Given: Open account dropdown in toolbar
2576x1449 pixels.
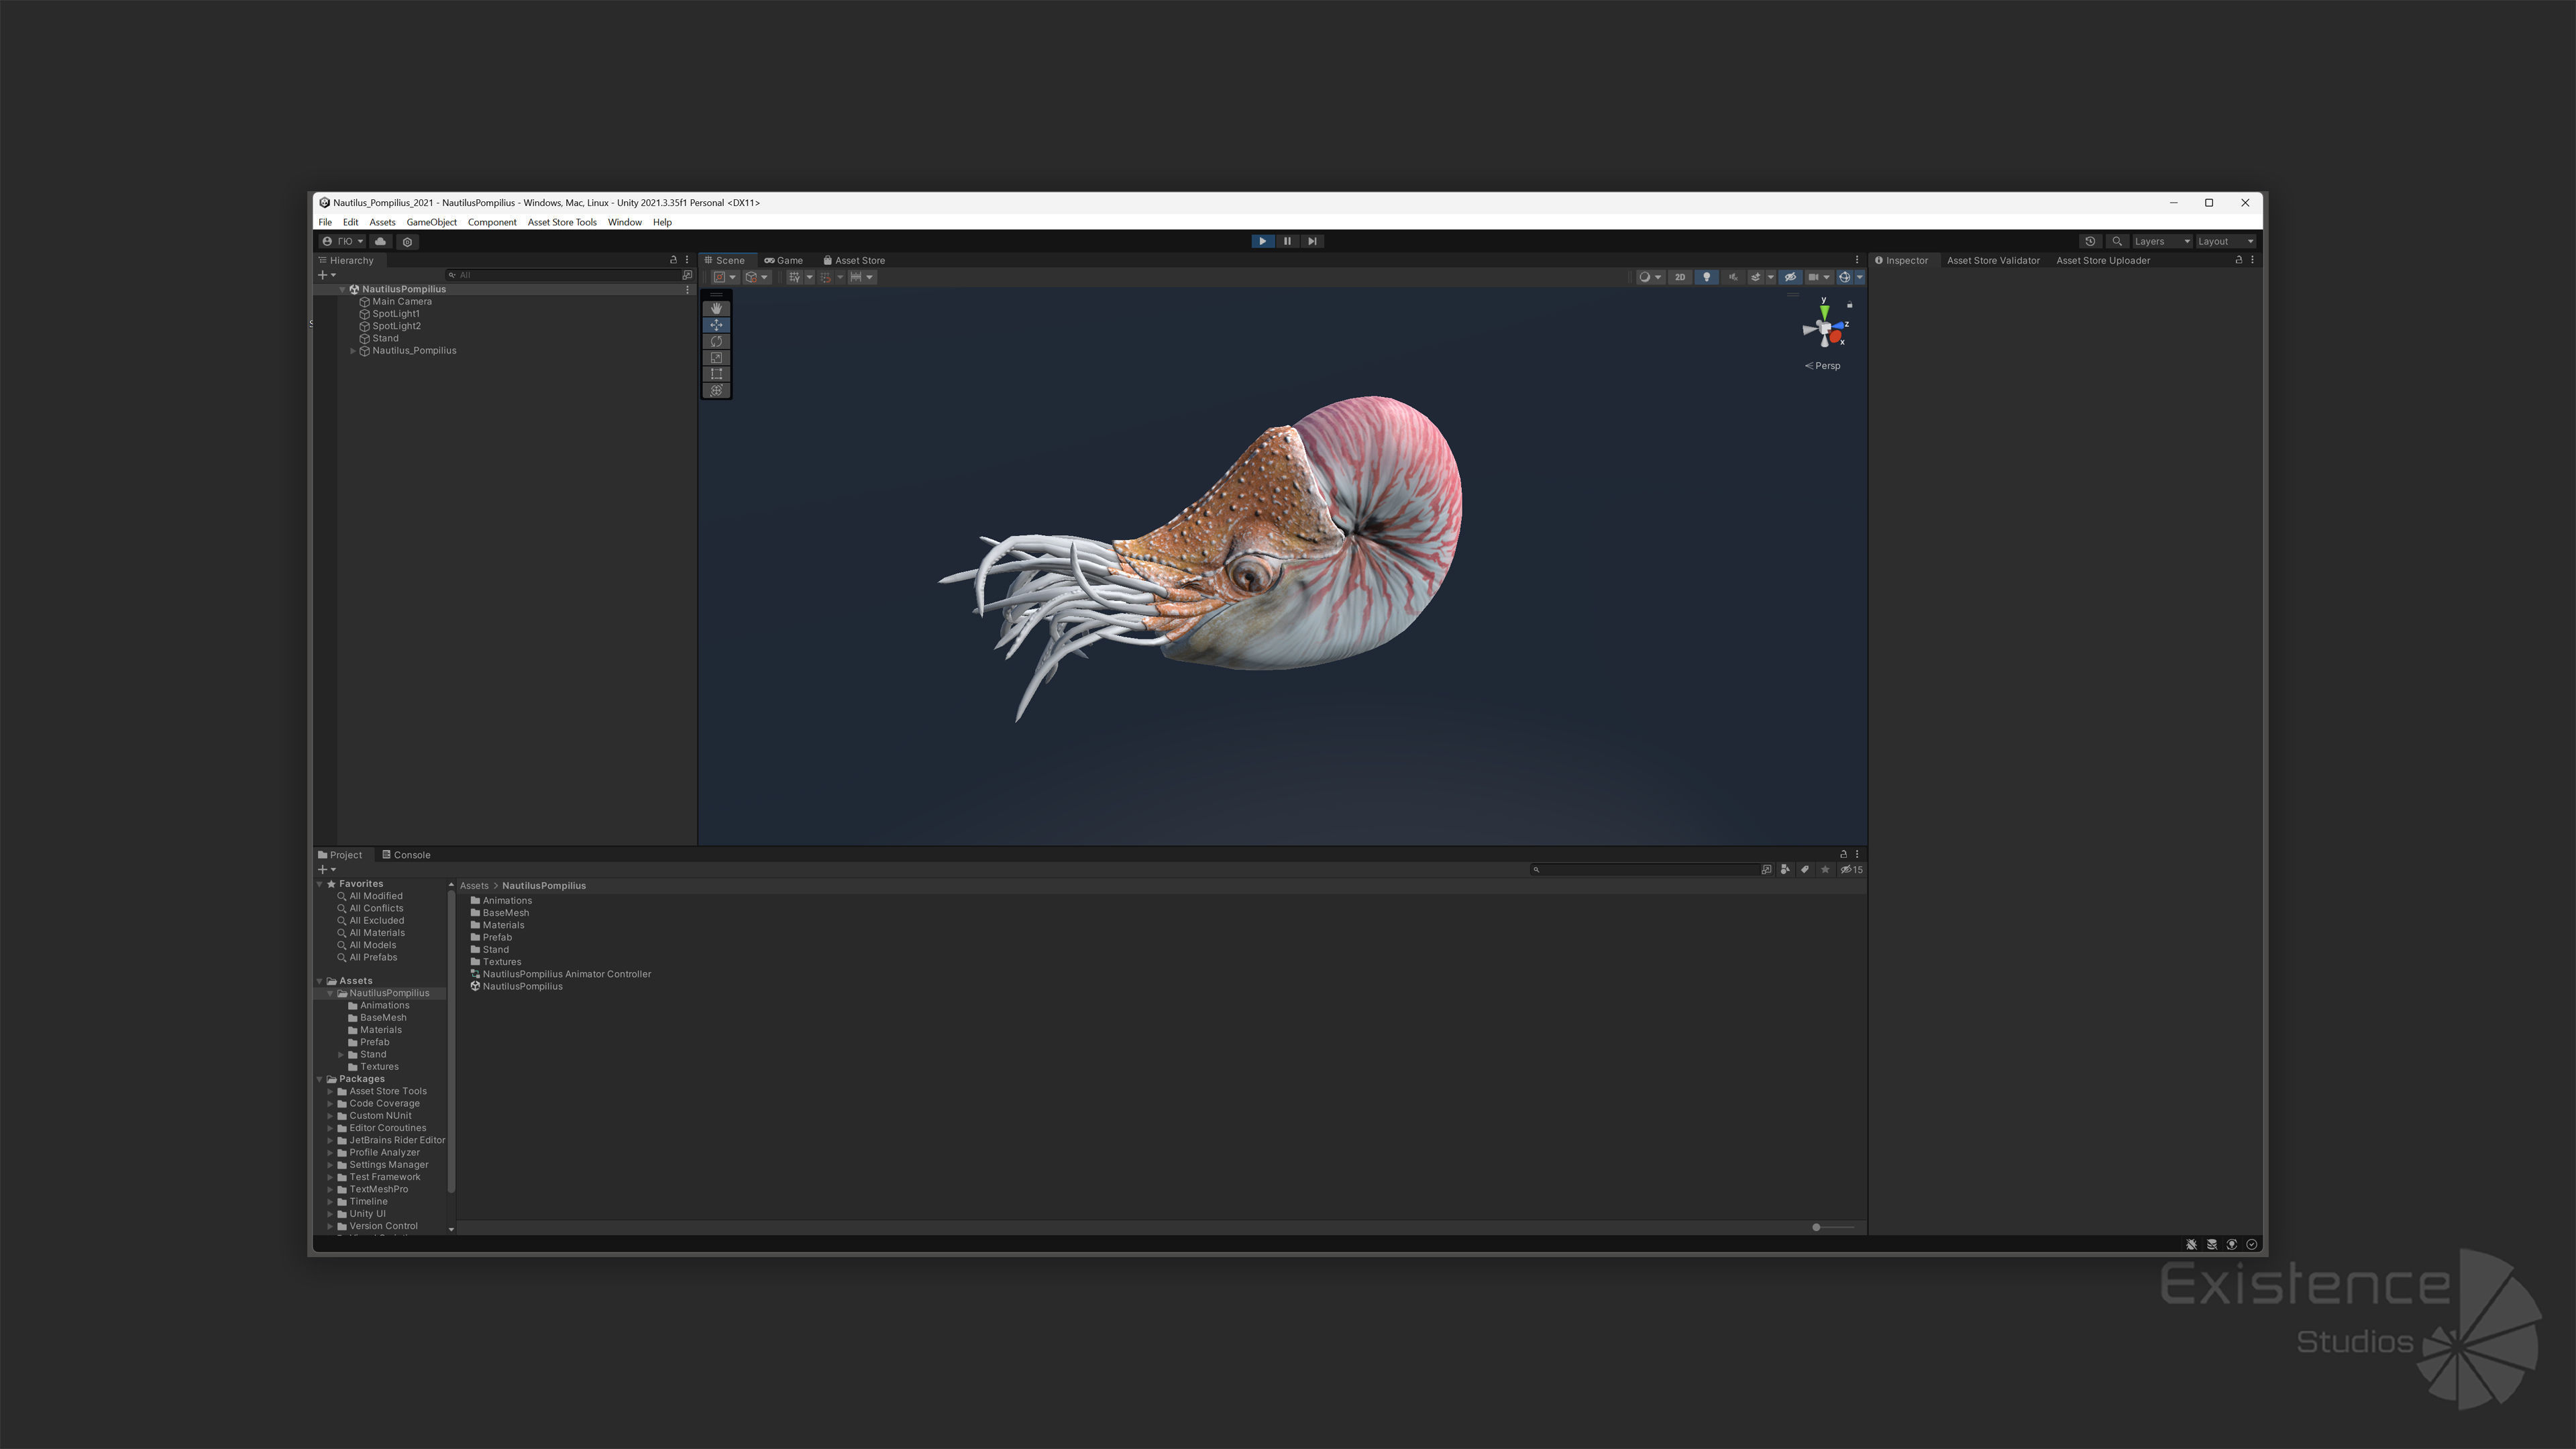Looking at the screenshot, I should pos(343,241).
